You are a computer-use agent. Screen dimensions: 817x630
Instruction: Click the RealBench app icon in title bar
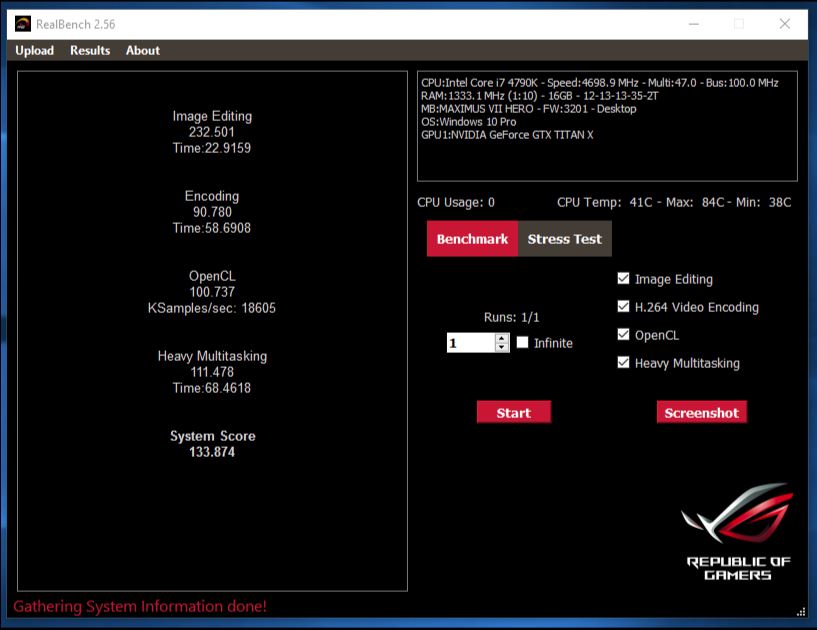pyautogui.click(x=22, y=24)
